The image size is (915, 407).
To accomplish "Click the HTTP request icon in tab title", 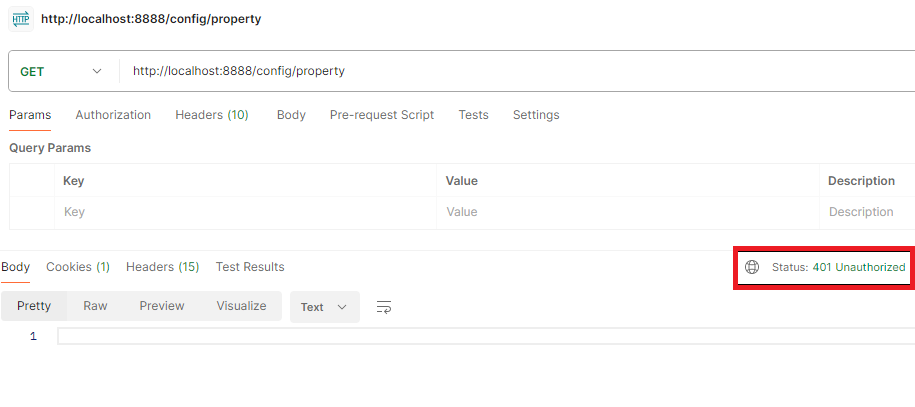I will [20, 18].
